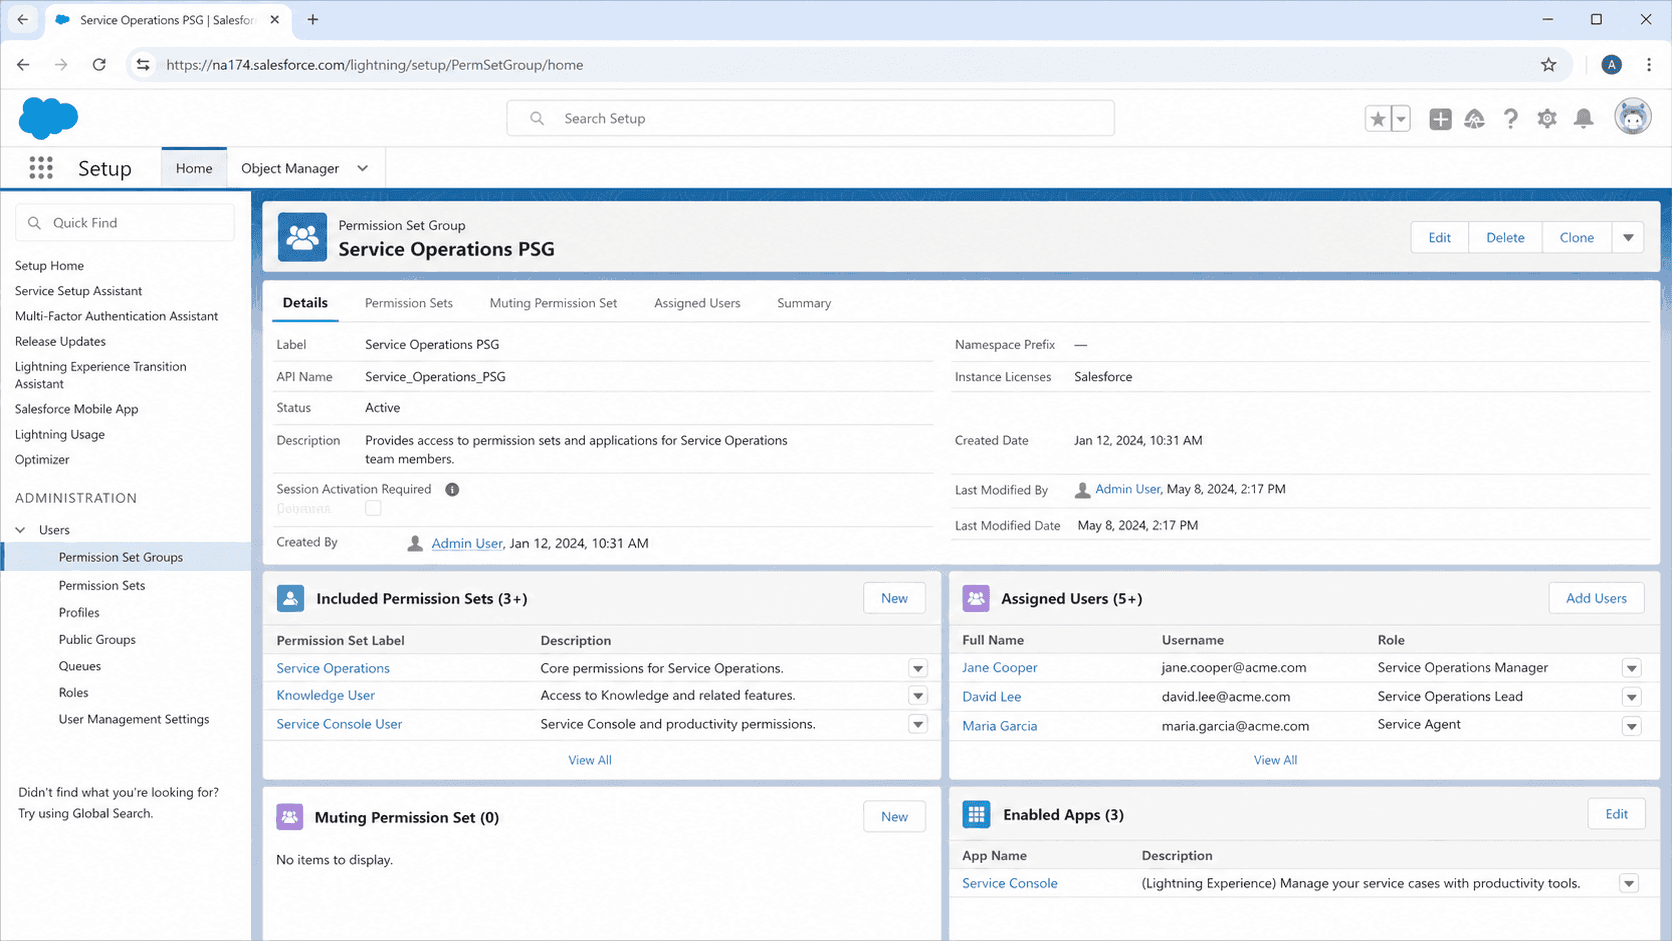Viewport: 1672px width, 941px height.
Task: Open the Trailhead guidance icon
Action: [x=1475, y=119]
